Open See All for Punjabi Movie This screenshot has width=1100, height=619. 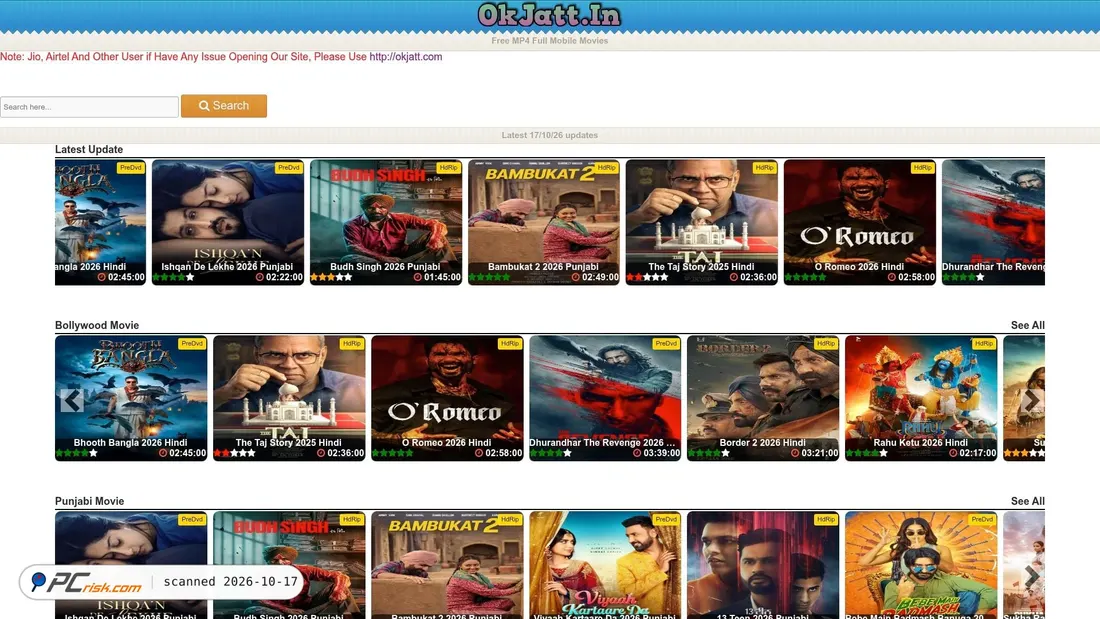[1027, 501]
